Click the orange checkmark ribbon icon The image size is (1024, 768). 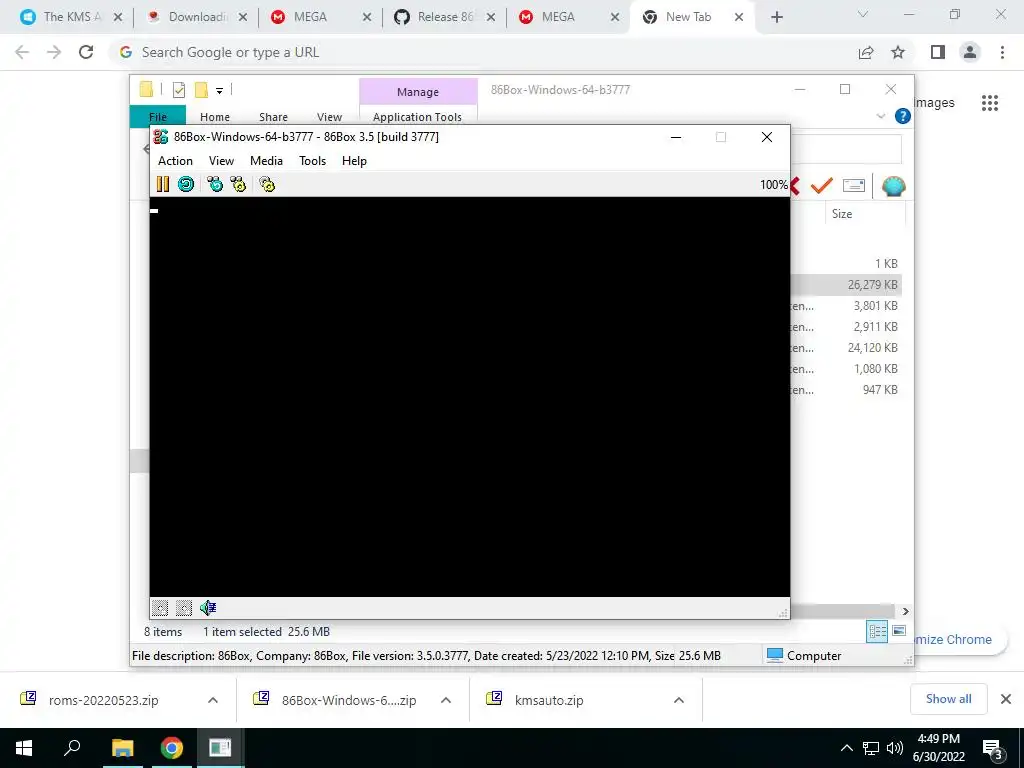coord(822,185)
